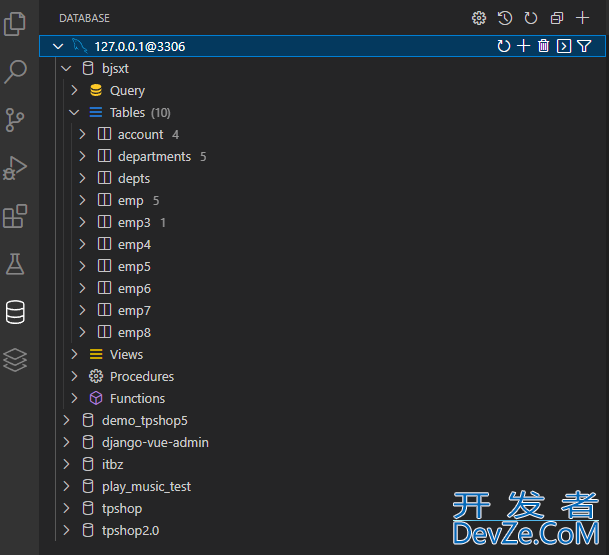Open Source Control view in activity bar

click(x=15, y=120)
